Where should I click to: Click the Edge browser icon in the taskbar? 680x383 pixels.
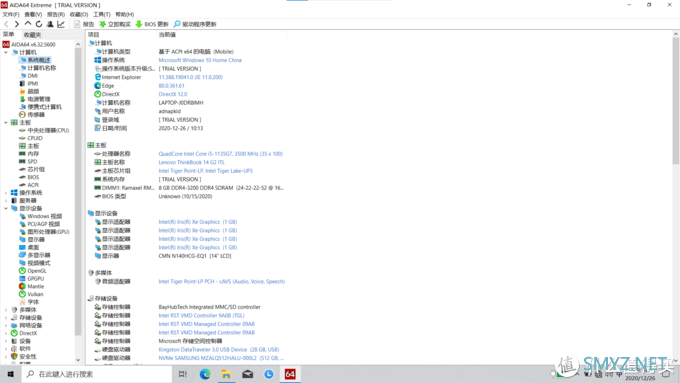[205, 374]
